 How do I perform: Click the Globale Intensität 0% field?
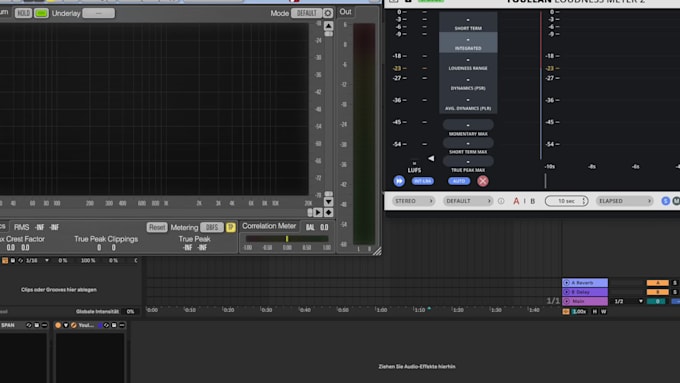click(130, 311)
